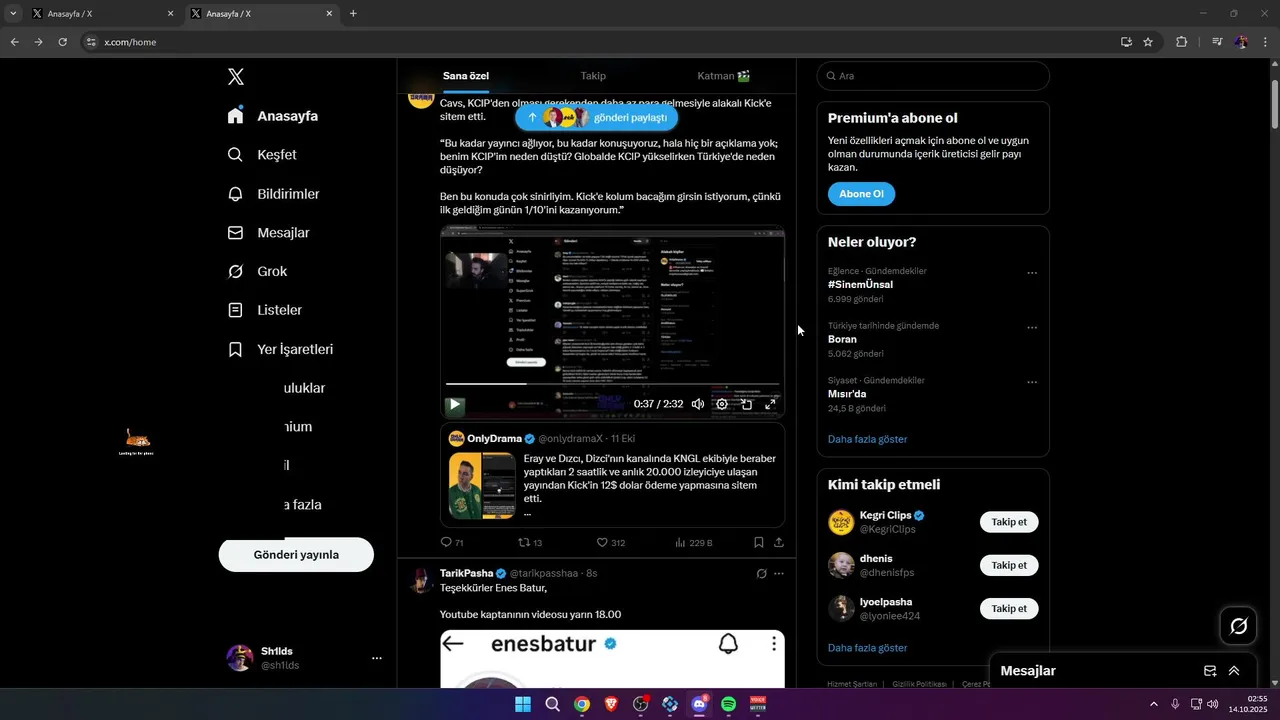This screenshot has height=720, width=1280.
Task: Open account menu dots next to Sh1lds
Action: pyautogui.click(x=377, y=658)
